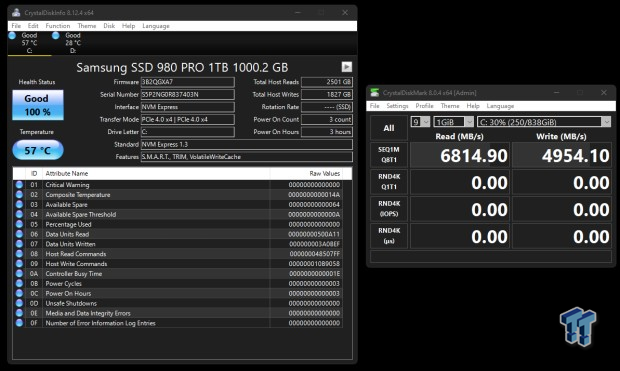Click the Critical Warning status dot

pos(19,185)
